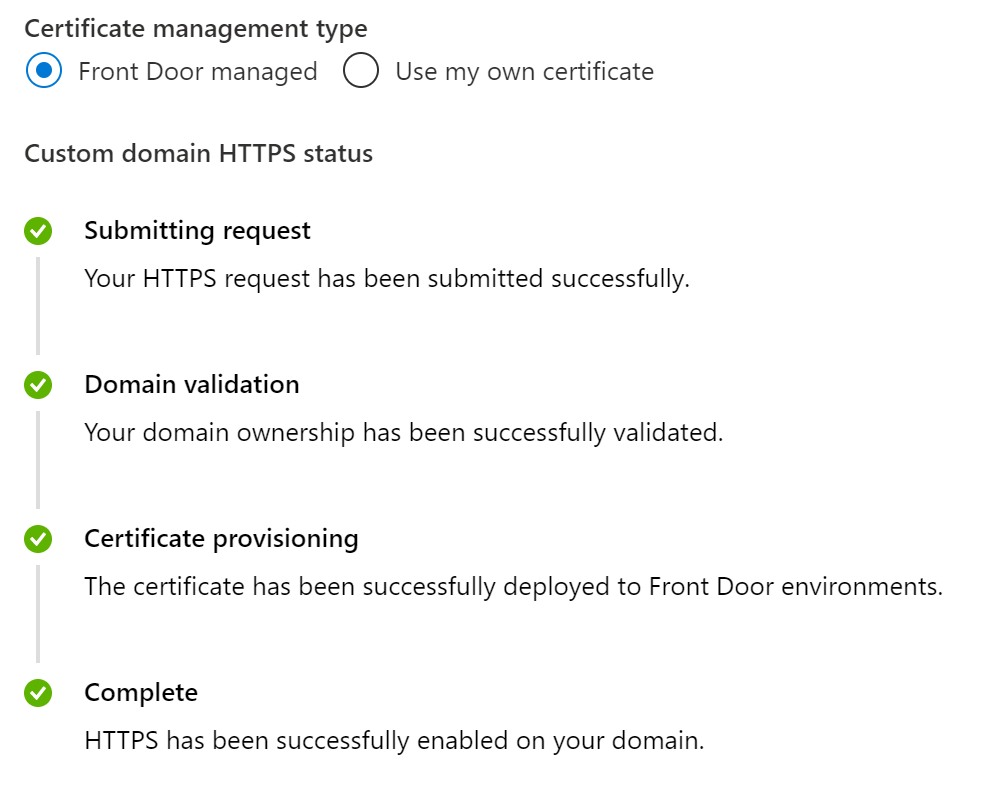
Task: Click the Domain validation step heading
Action: click(x=191, y=385)
